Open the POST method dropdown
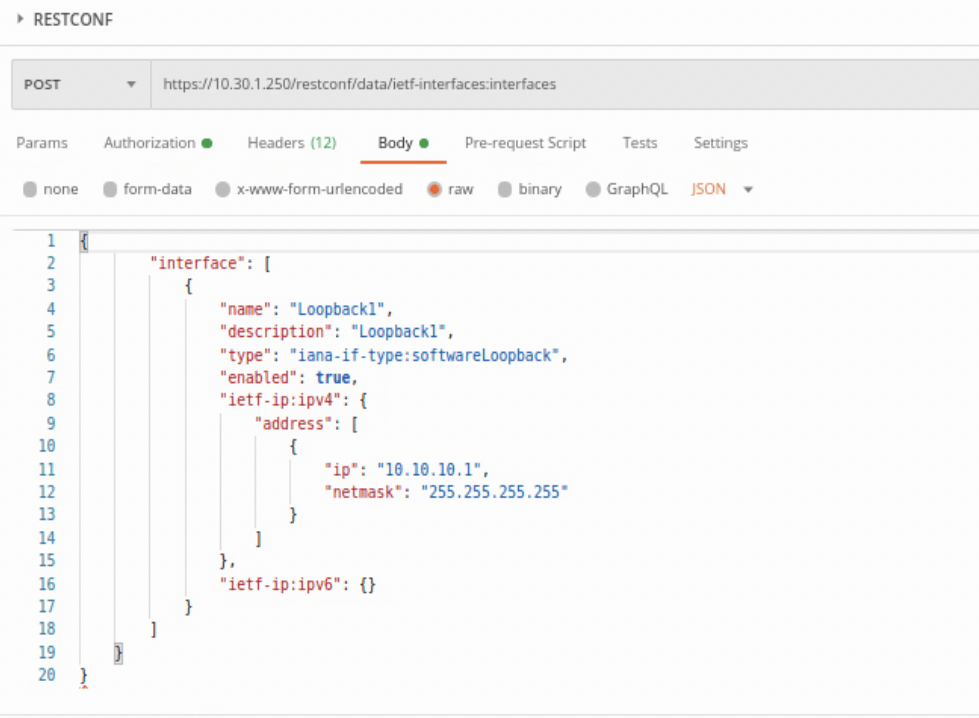Screen dimensions: 979x718 tap(80, 85)
